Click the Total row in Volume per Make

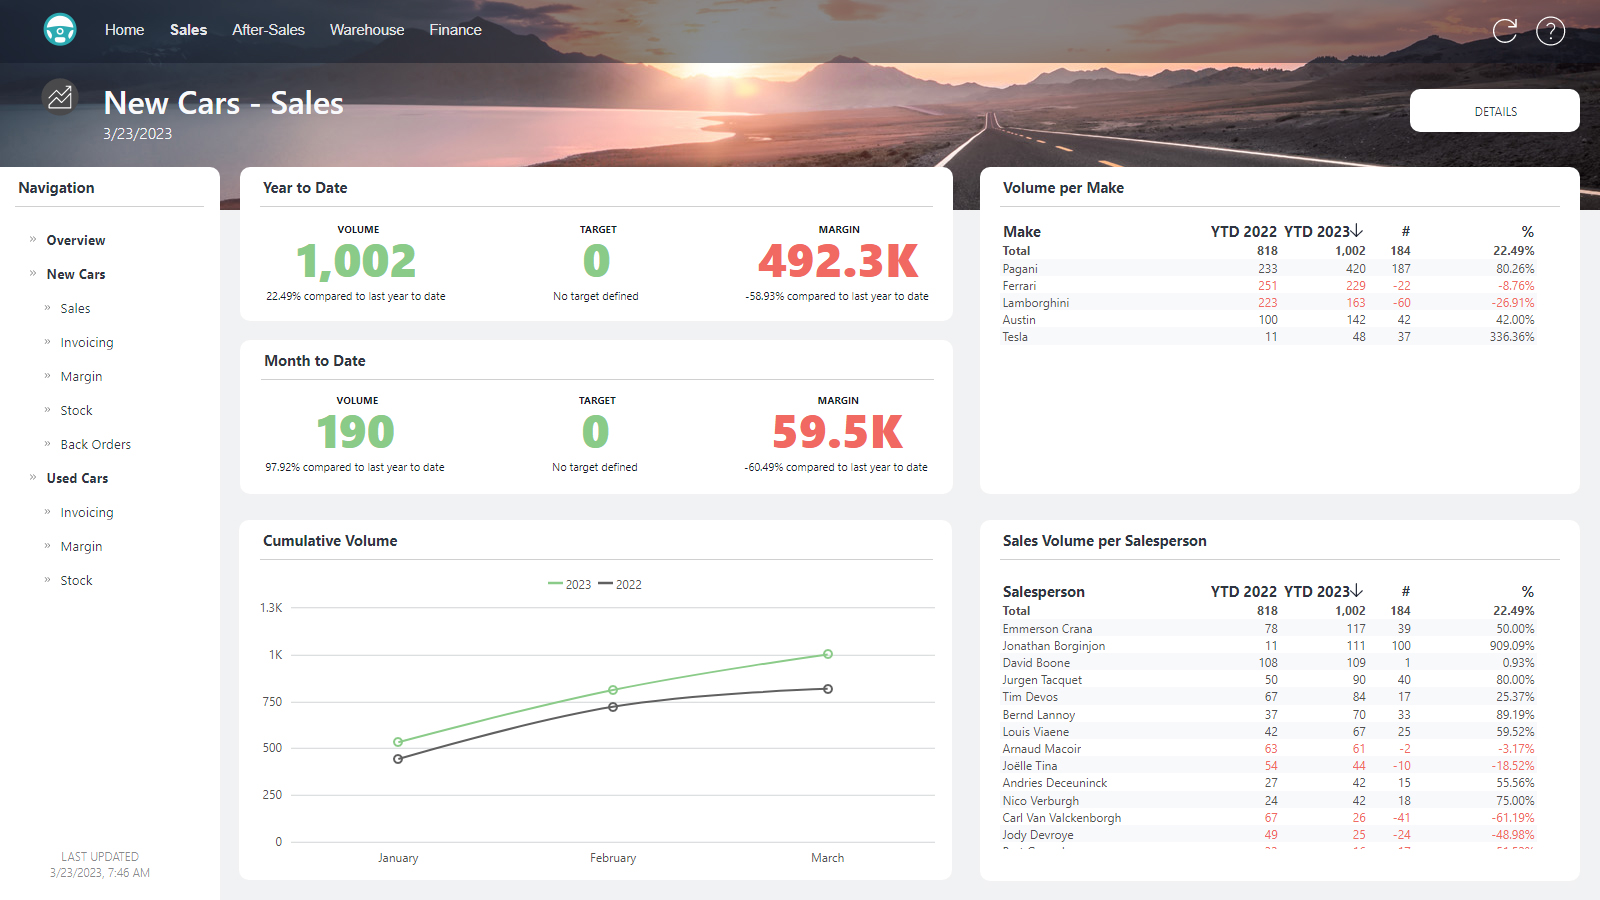tap(1268, 251)
